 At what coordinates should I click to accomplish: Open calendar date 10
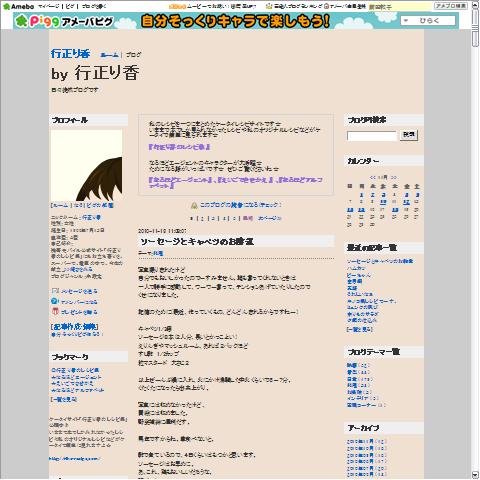(x=383, y=202)
